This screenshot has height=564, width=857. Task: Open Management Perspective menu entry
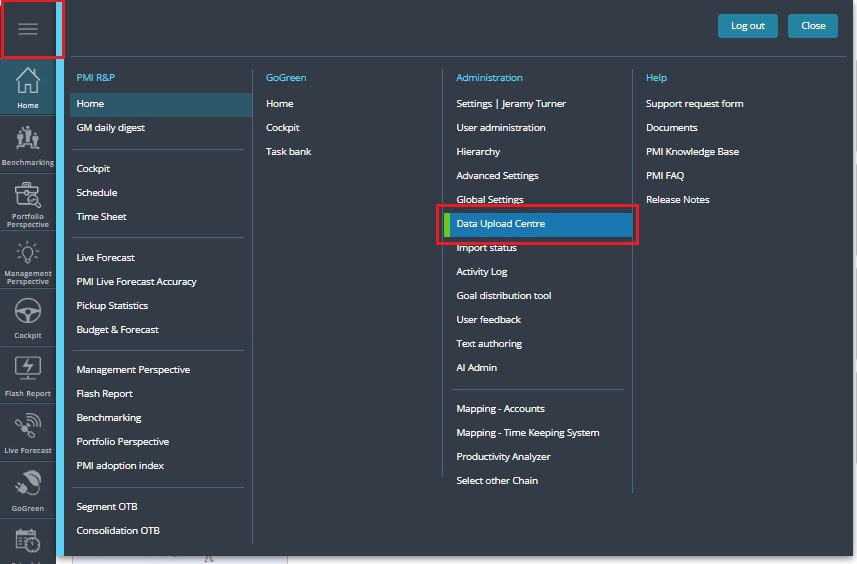[x=133, y=370]
